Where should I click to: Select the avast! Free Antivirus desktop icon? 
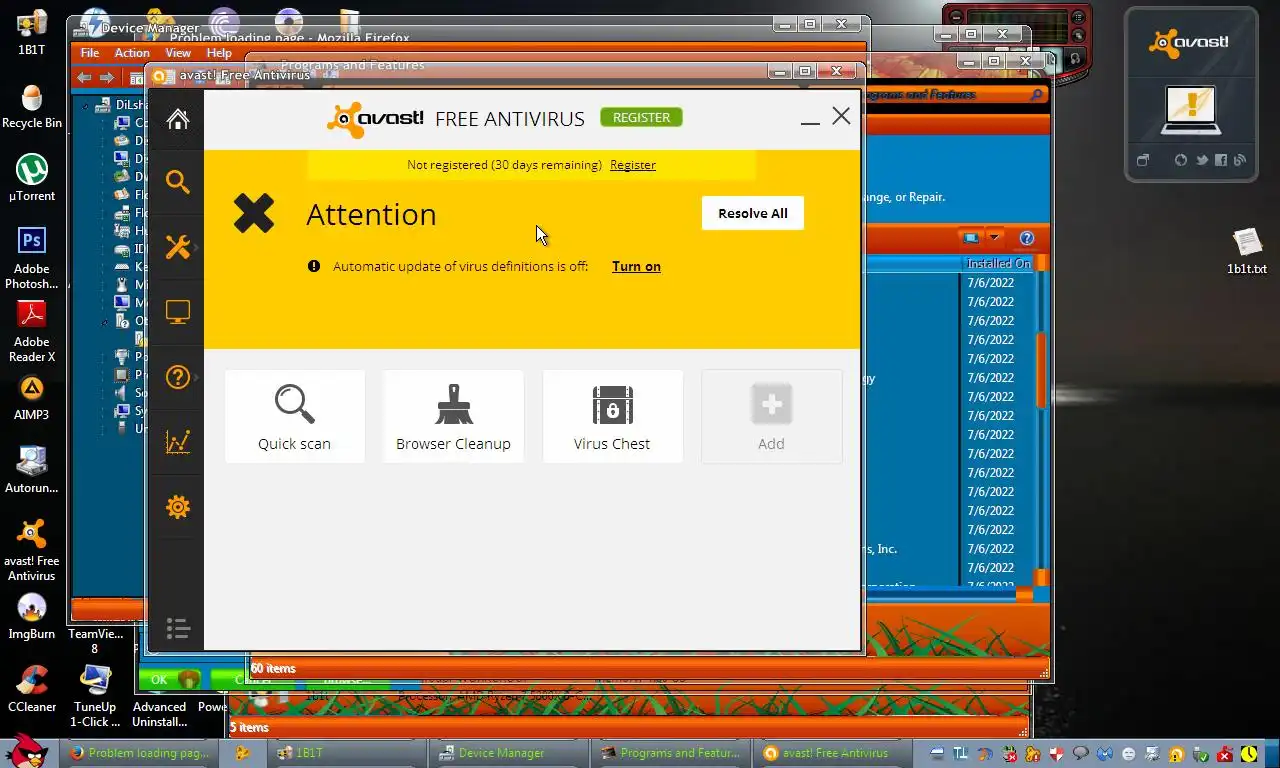(x=32, y=550)
